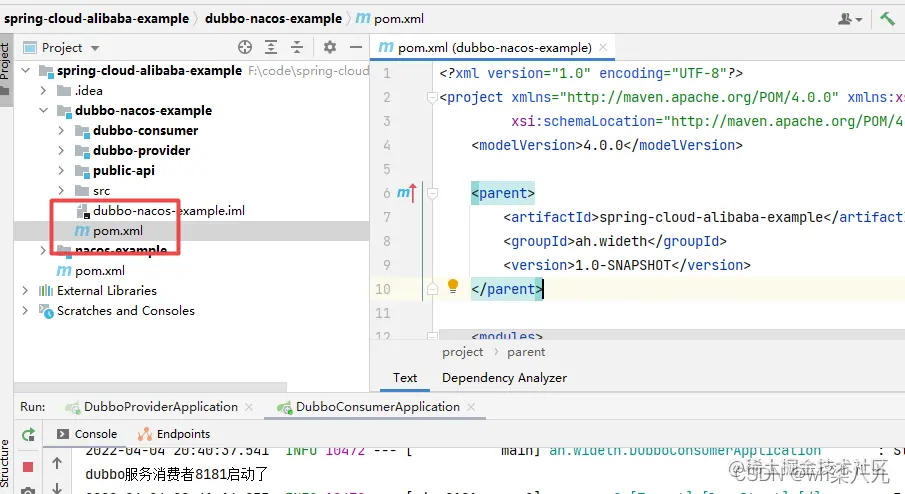This screenshot has height=494, width=905.
Task: Click line number 10 in gutter
Action: 383,289
